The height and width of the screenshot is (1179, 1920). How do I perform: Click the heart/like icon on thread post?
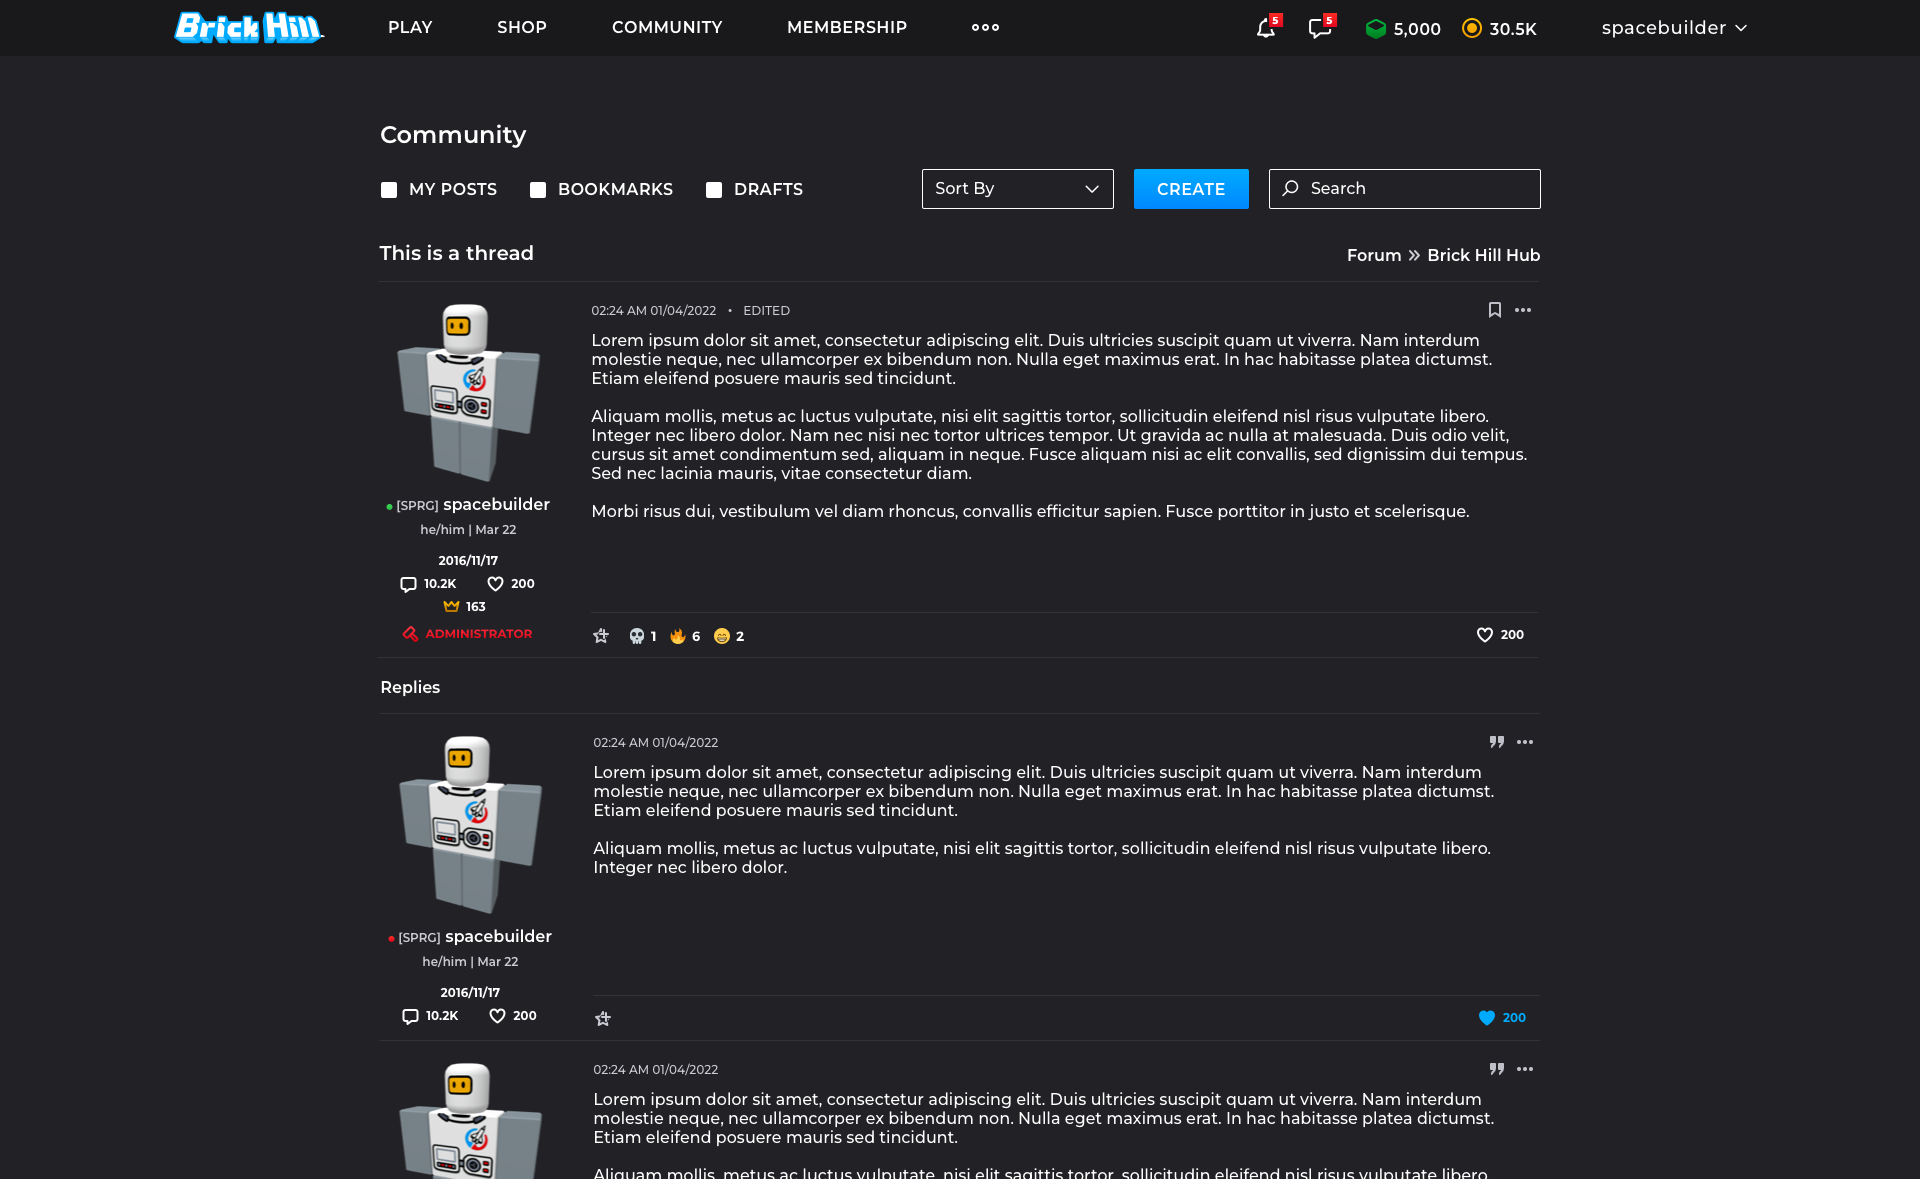[x=1484, y=635]
